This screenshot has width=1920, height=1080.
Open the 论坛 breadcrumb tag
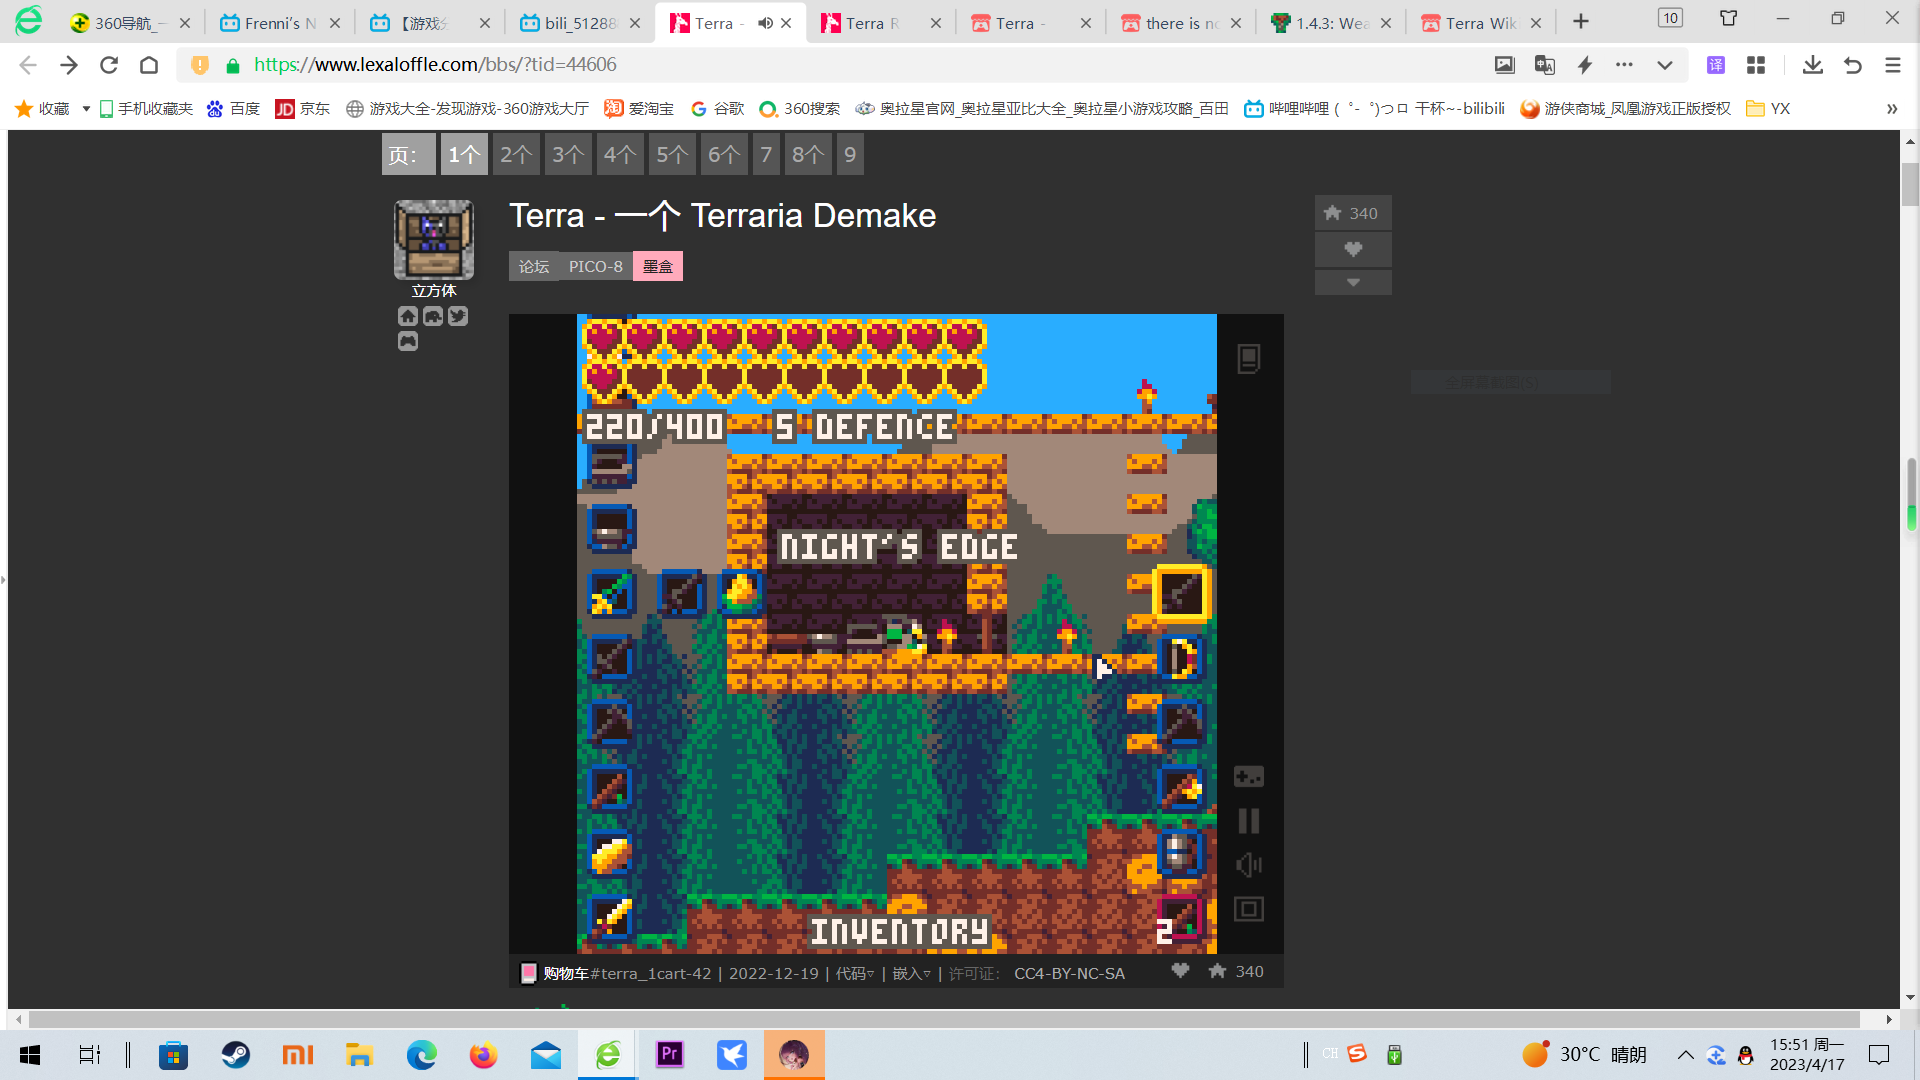coord(534,266)
